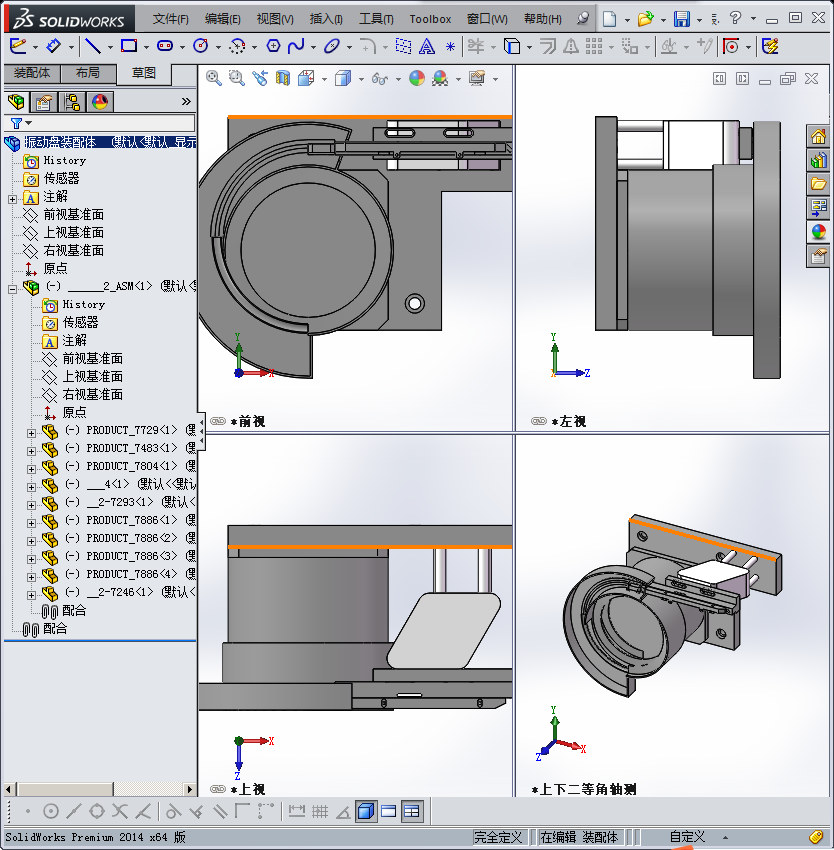Viewport: 834px width, 850px height.
Task: Click the toolbar expand chevron button
Action: click(185, 101)
